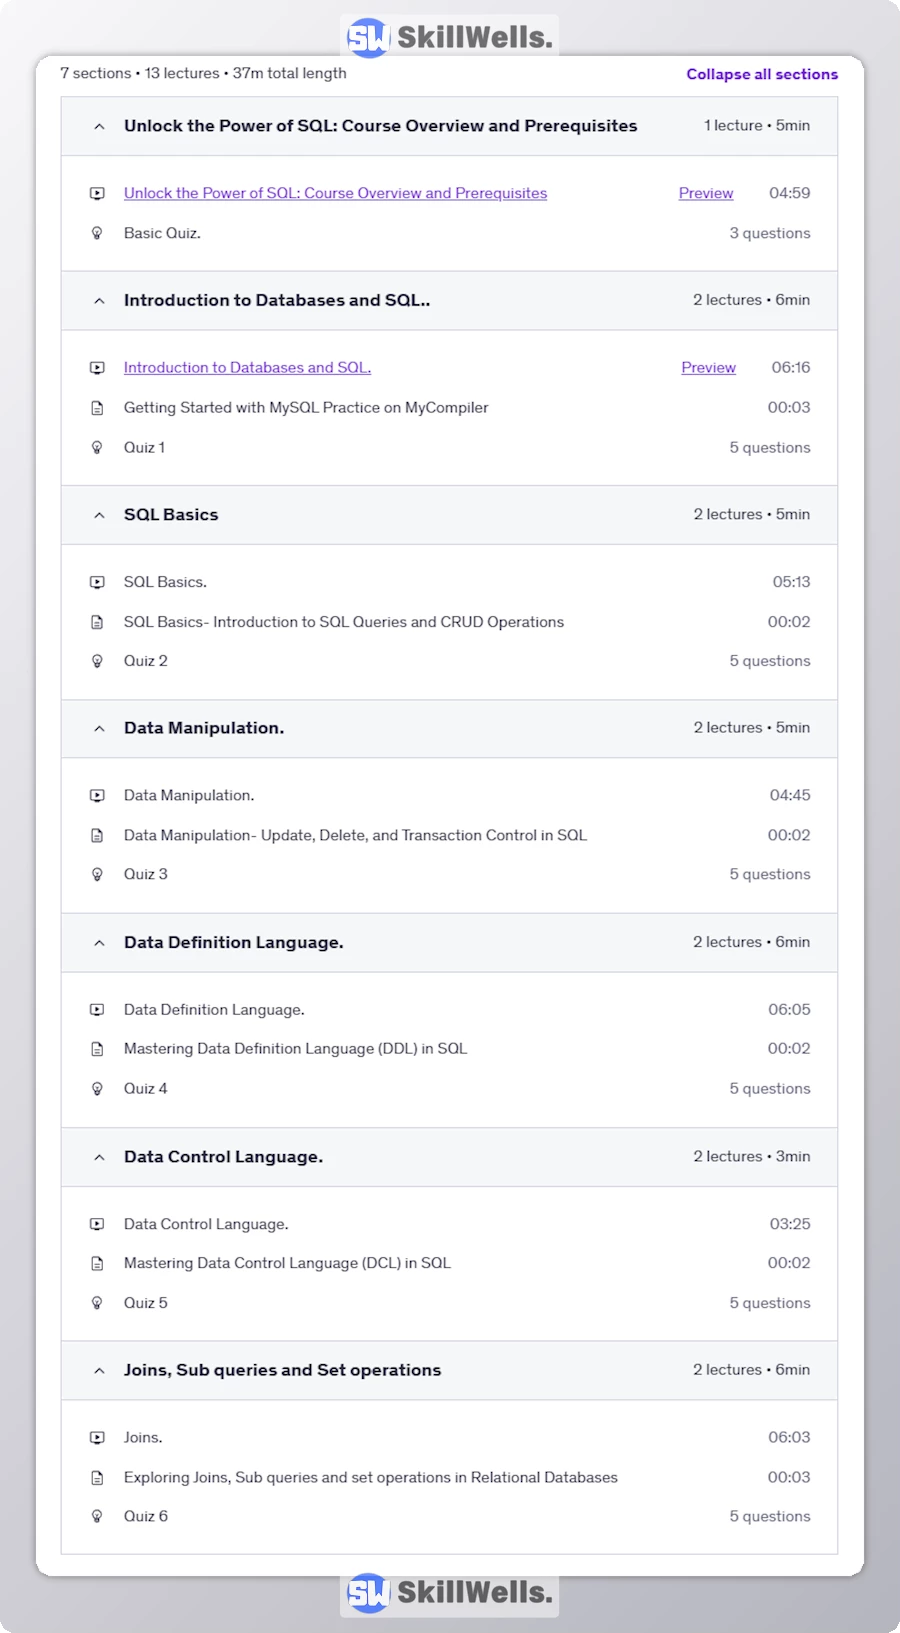The image size is (900, 1633).
Task: Click the Quiz 3 title
Action: pyautogui.click(x=146, y=874)
